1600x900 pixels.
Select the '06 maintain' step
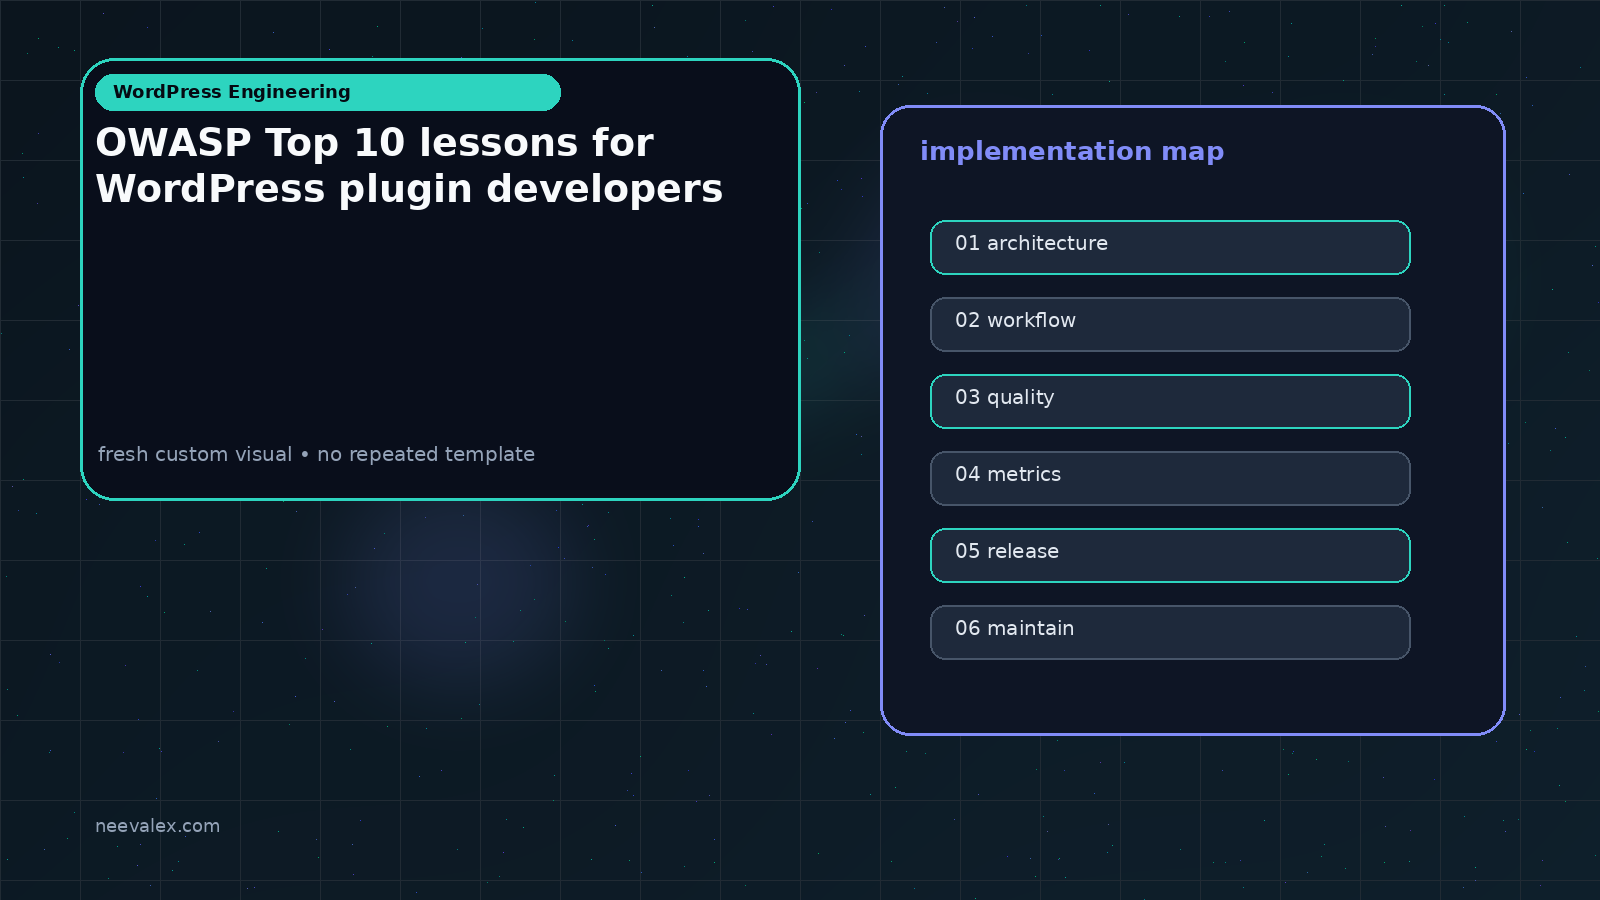(1170, 632)
